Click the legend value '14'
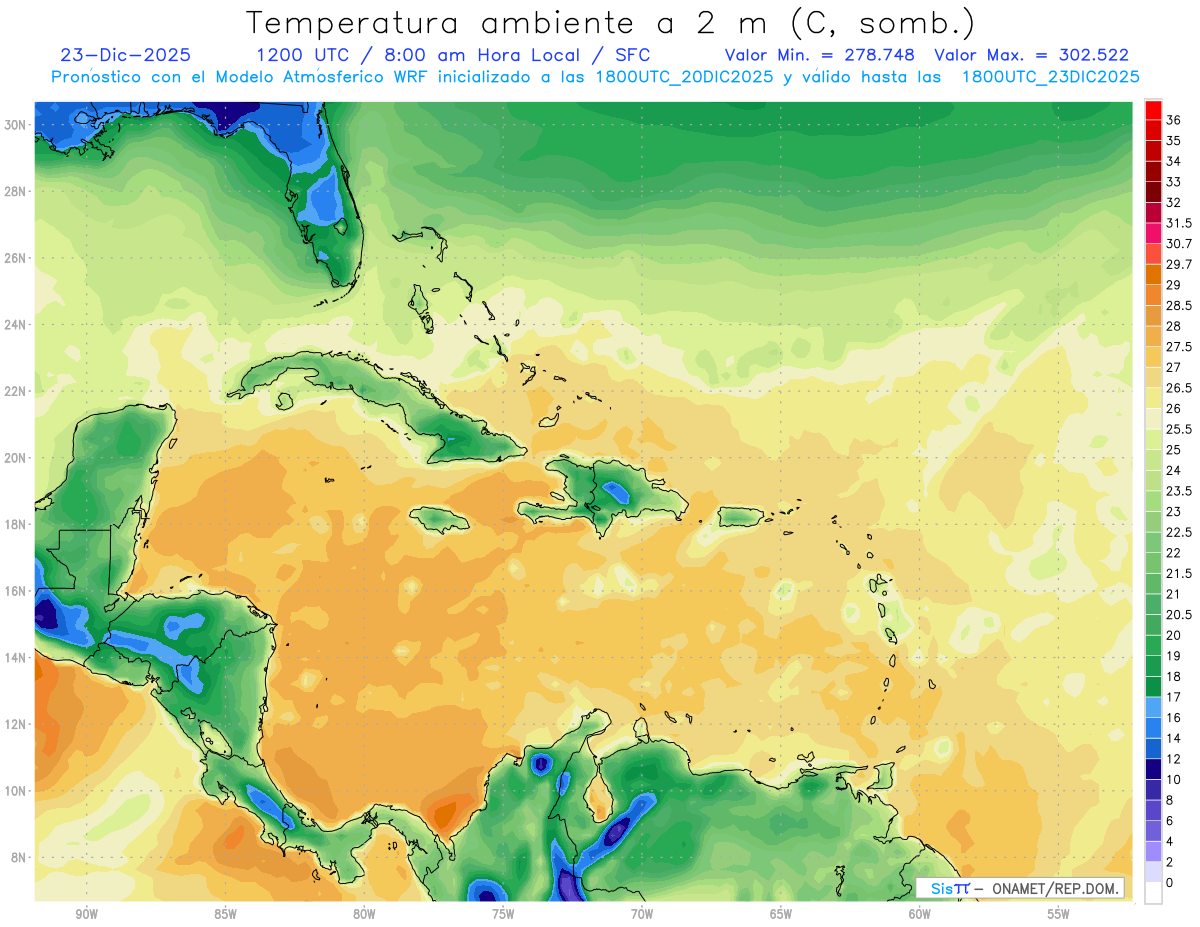Screen dimensions: 1200x927 pyautogui.click(x=1174, y=738)
